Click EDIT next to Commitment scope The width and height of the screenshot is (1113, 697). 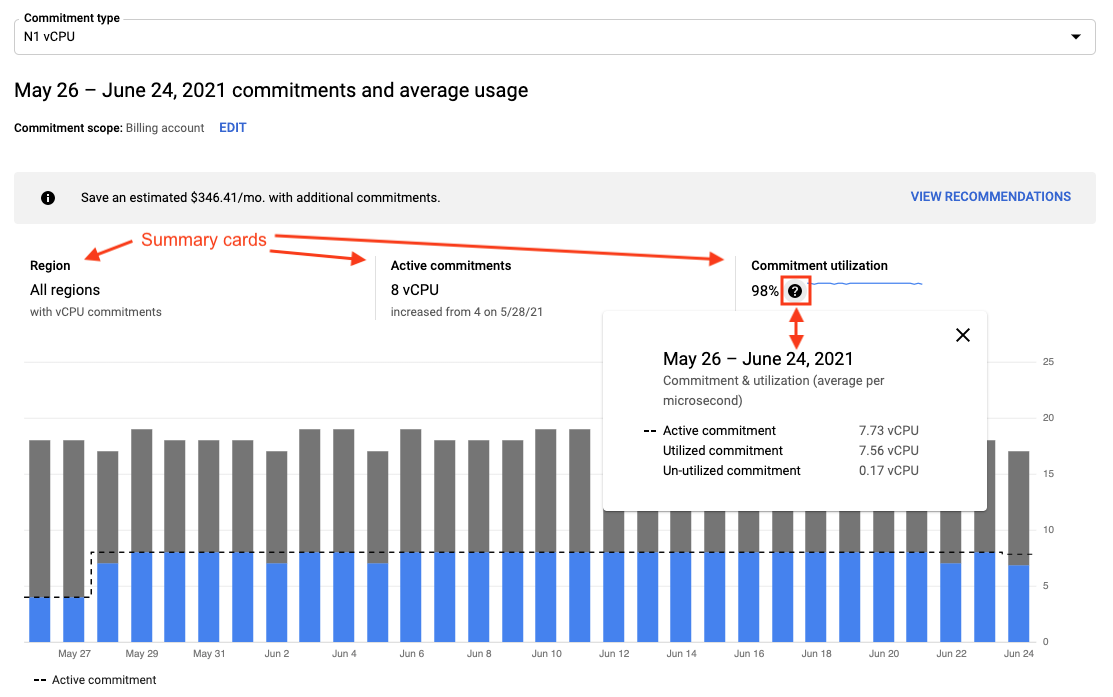point(232,128)
